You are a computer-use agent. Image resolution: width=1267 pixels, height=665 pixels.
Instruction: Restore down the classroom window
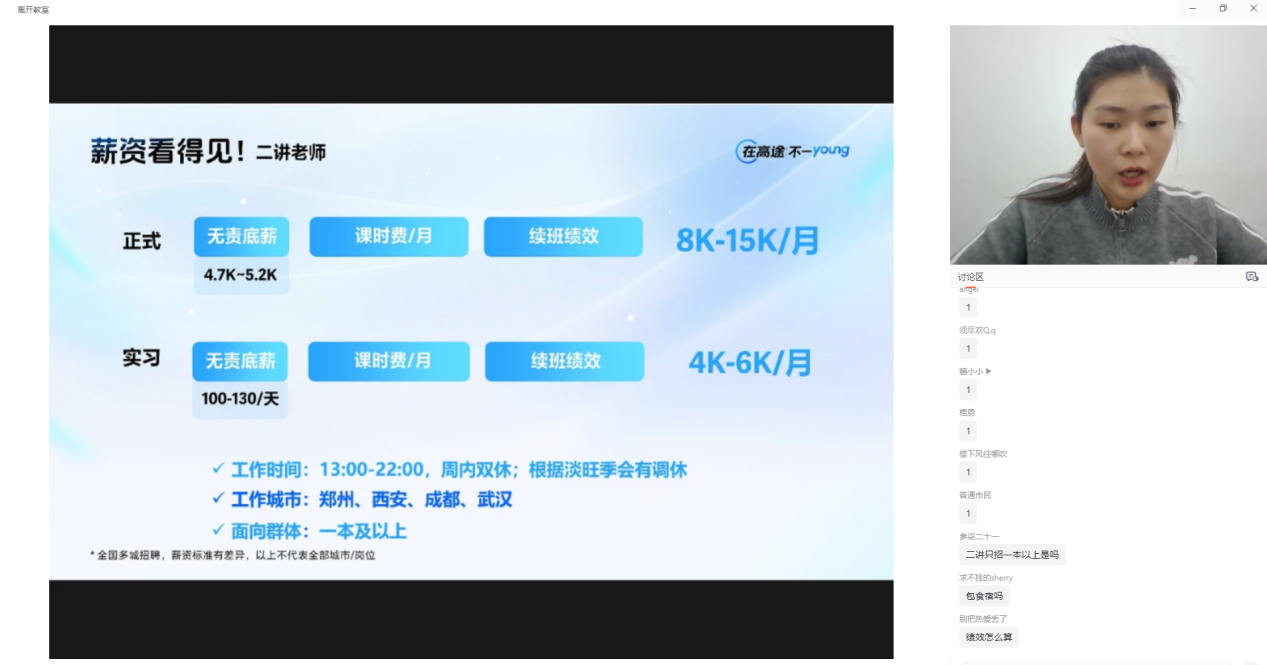(1223, 9)
